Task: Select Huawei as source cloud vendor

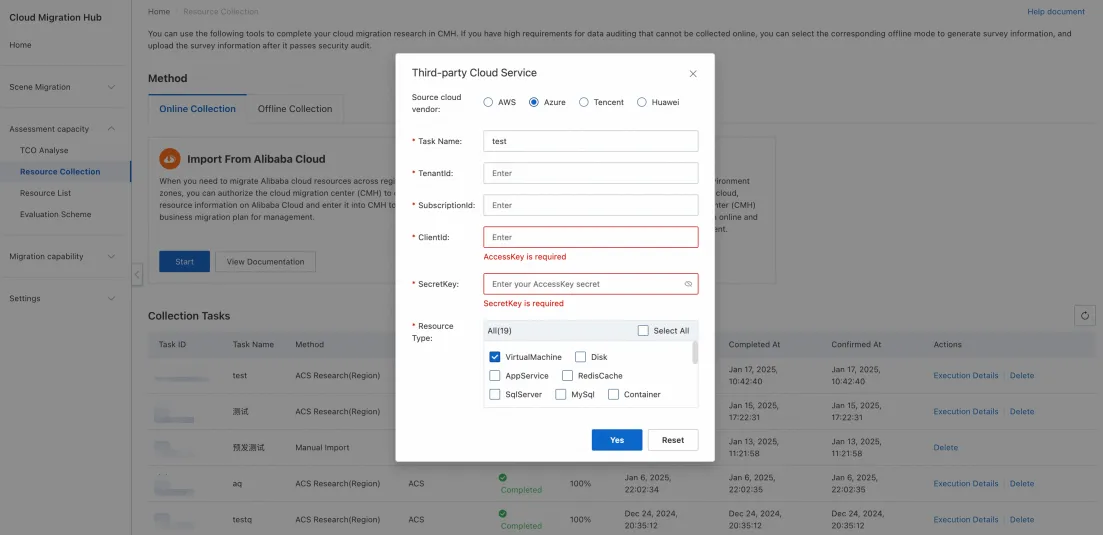Action: 642,102
